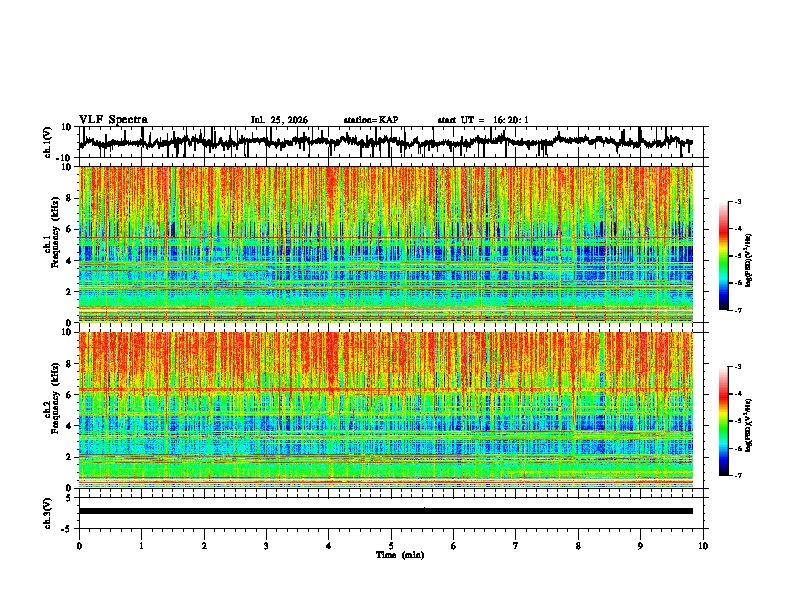Click the start UT 16:20:1 label
Screen dimensions: 792x612
click(x=483, y=120)
